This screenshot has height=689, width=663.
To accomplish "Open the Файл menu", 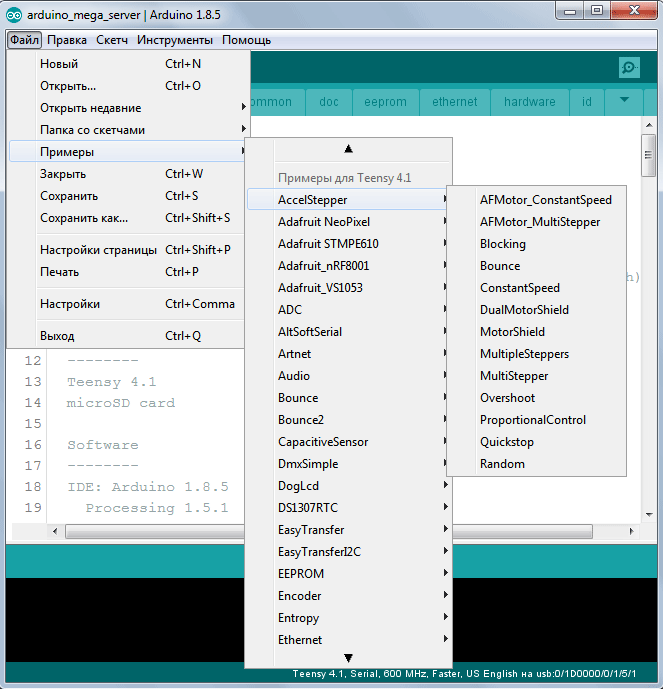I will (x=24, y=40).
